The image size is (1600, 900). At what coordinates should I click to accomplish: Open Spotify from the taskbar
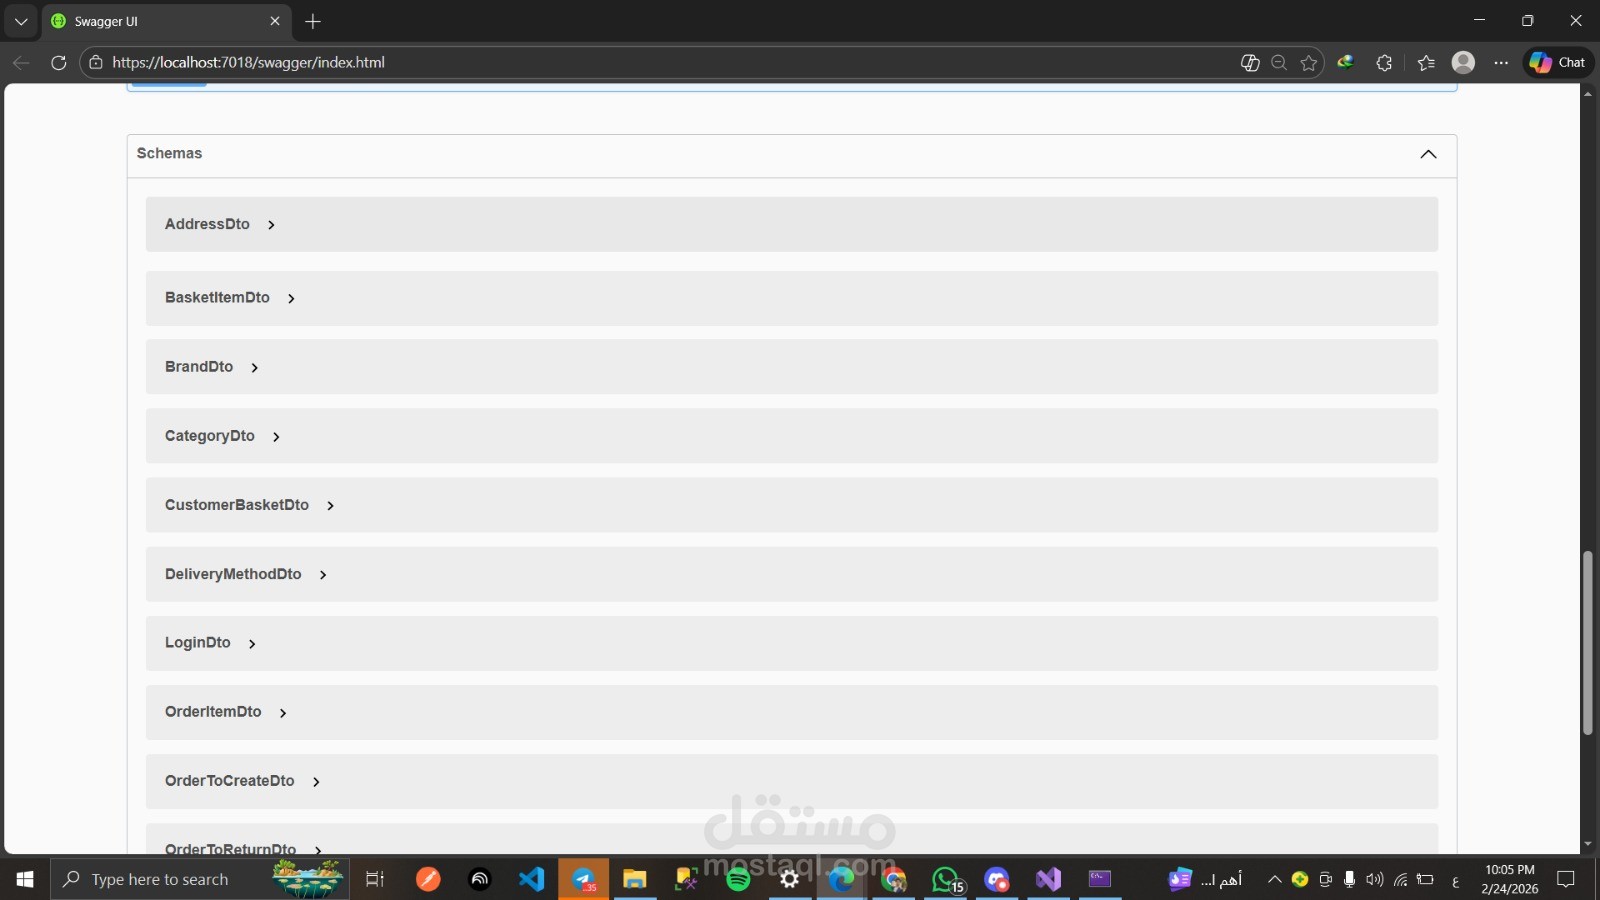click(738, 879)
